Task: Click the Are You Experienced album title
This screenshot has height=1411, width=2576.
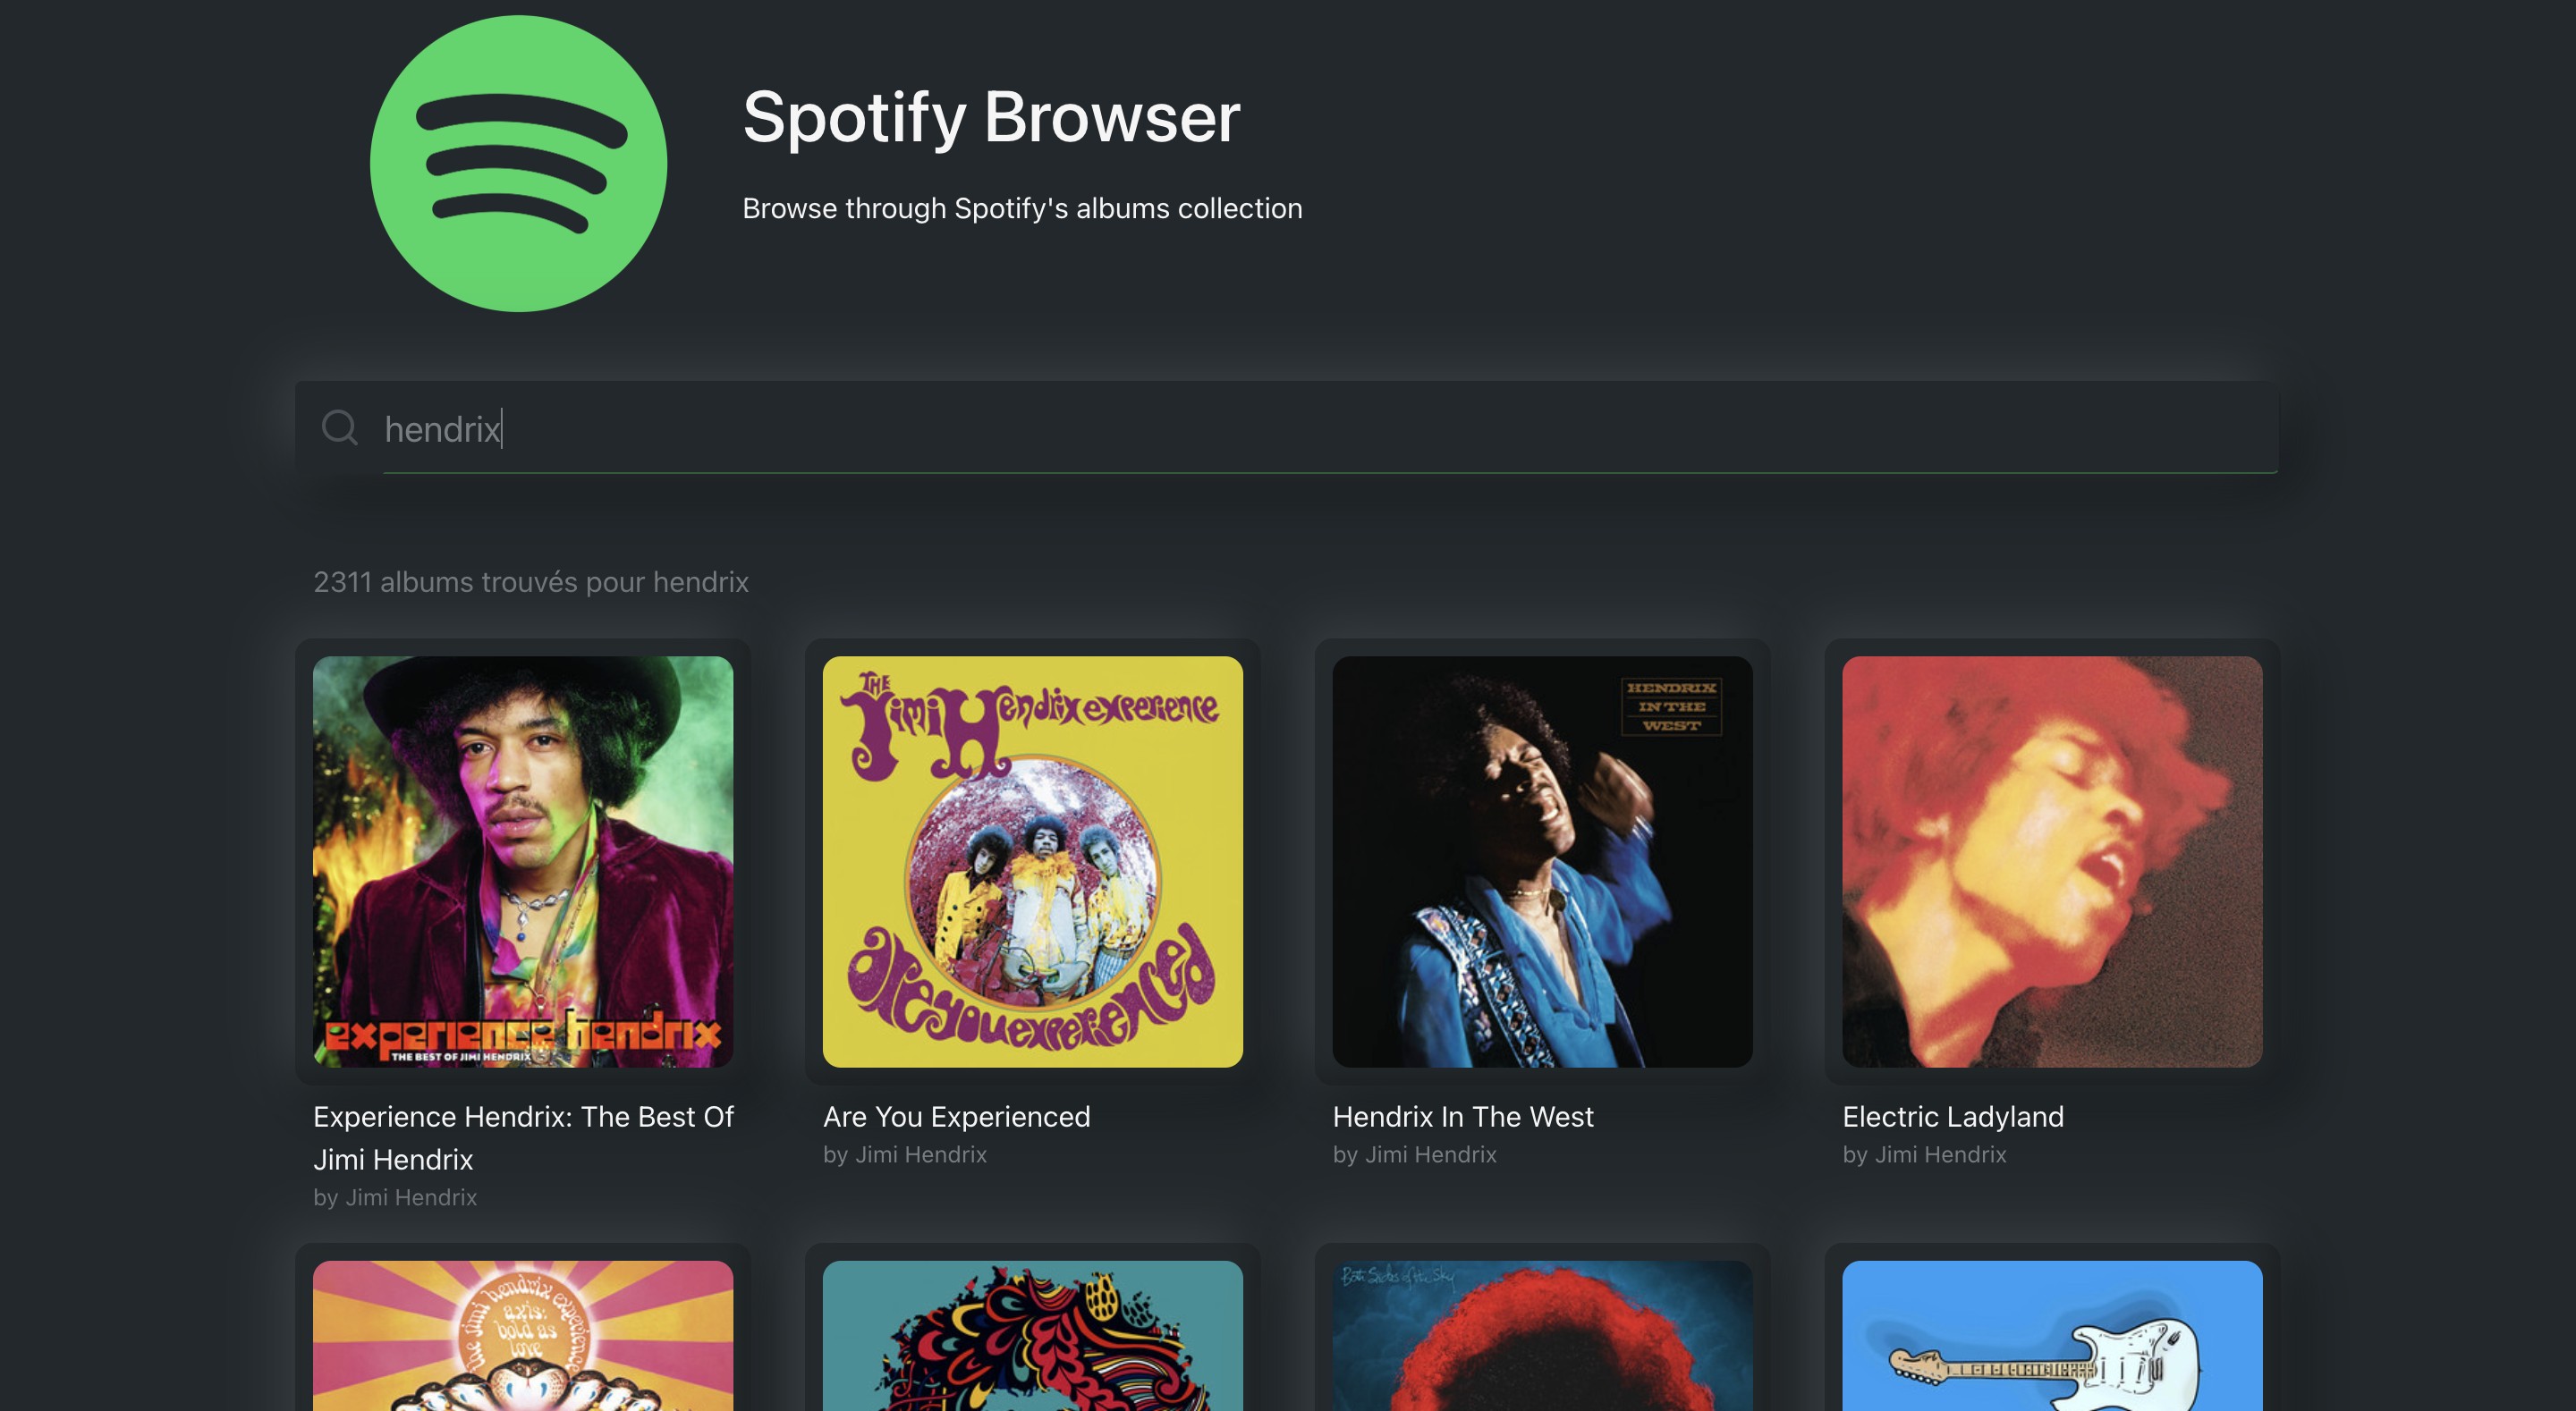Action: [x=956, y=1117]
